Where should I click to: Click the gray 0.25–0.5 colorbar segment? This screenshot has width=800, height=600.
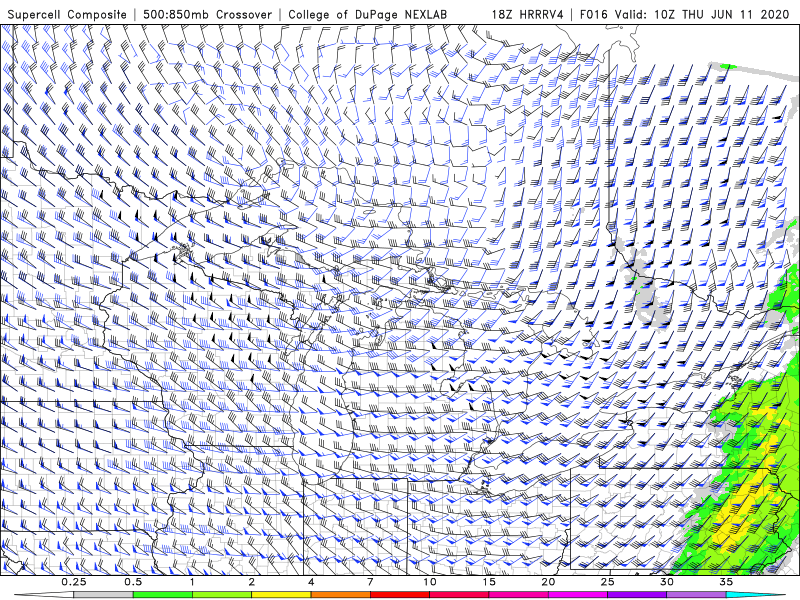pos(104,595)
